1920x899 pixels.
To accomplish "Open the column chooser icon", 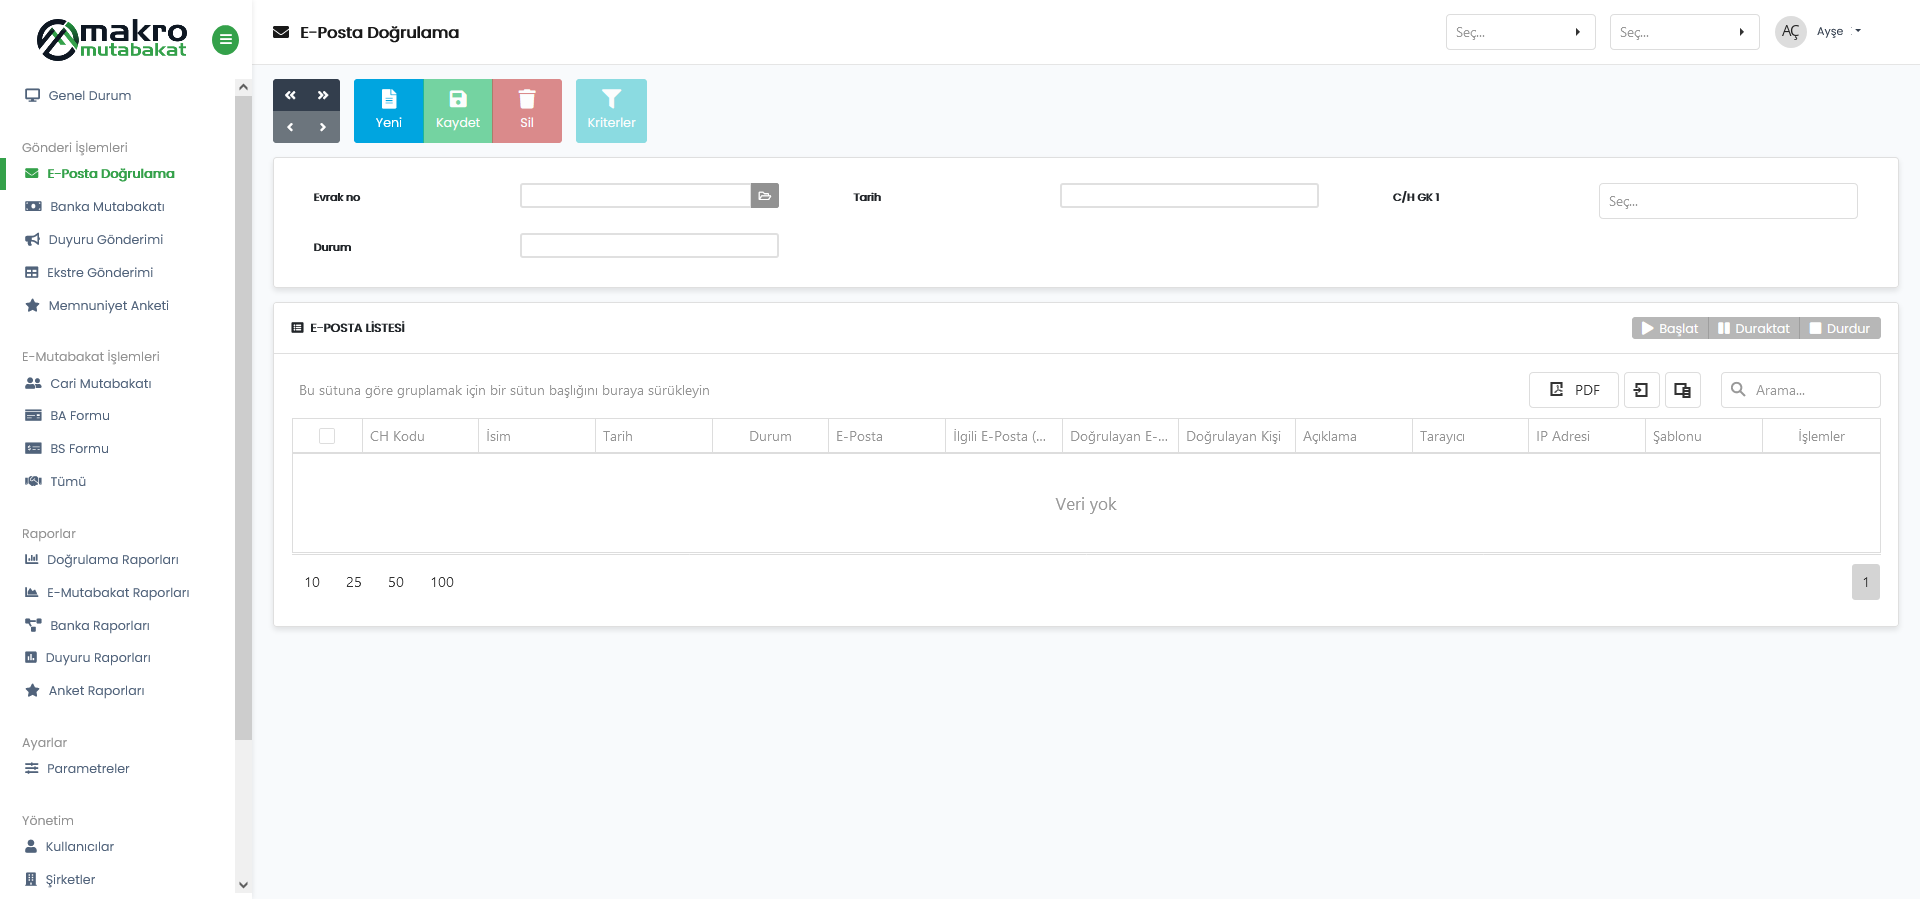I will pyautogui.click(x=1682, y=390).
